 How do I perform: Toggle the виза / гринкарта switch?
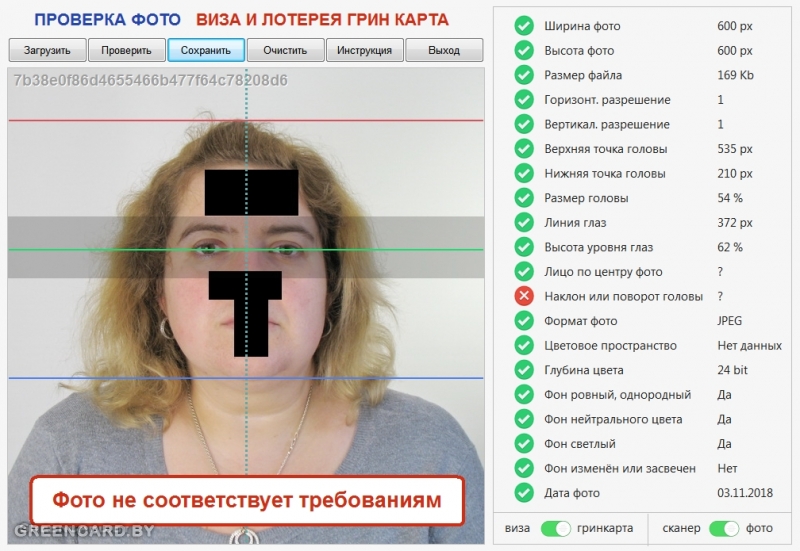click(555, 529)
